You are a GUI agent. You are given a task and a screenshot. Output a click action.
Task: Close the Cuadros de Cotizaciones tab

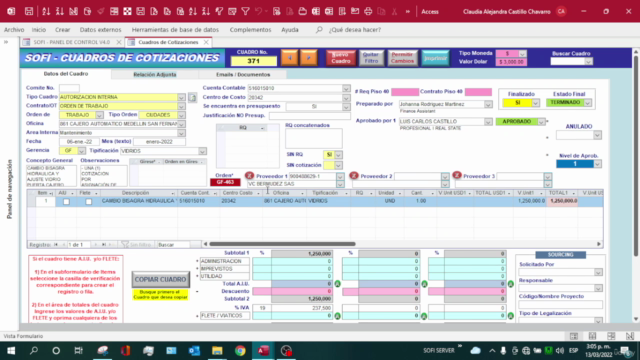[x=206, y=42]
